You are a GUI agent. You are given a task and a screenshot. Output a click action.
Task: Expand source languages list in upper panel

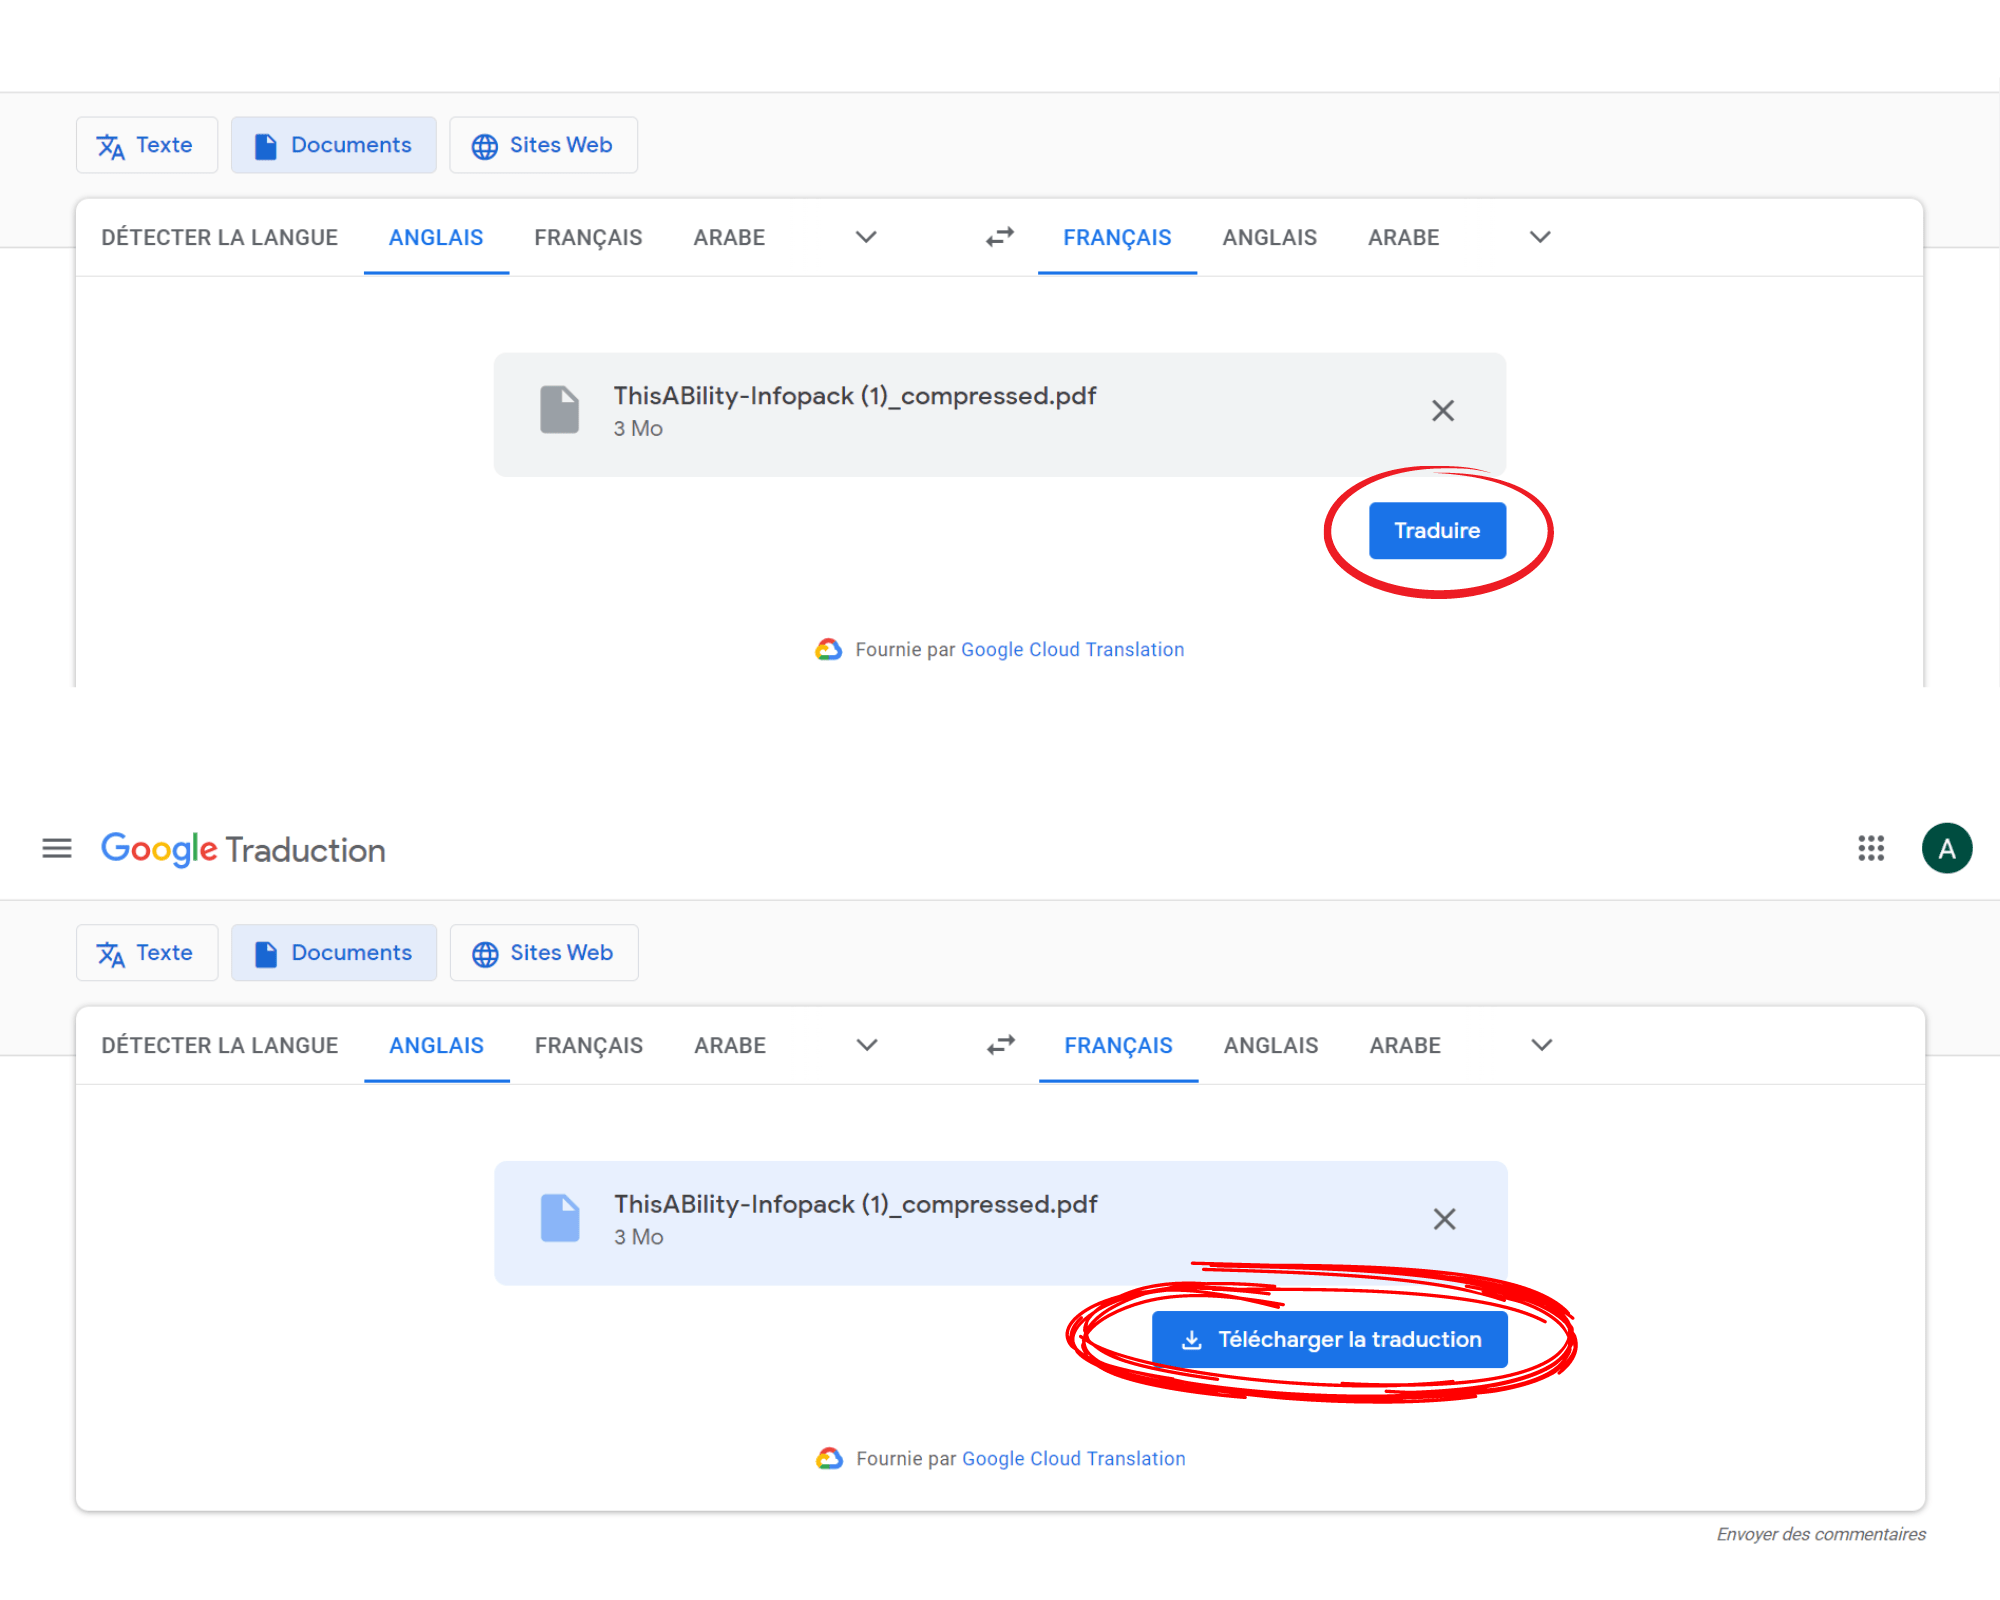click(x=866, y=237)
